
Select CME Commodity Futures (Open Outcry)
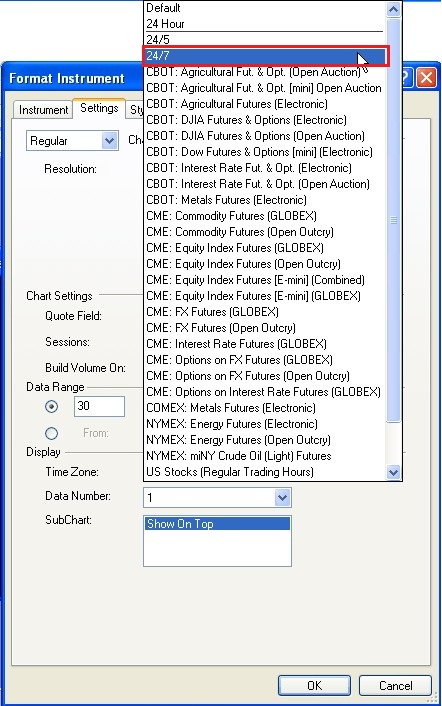point(265,232)
